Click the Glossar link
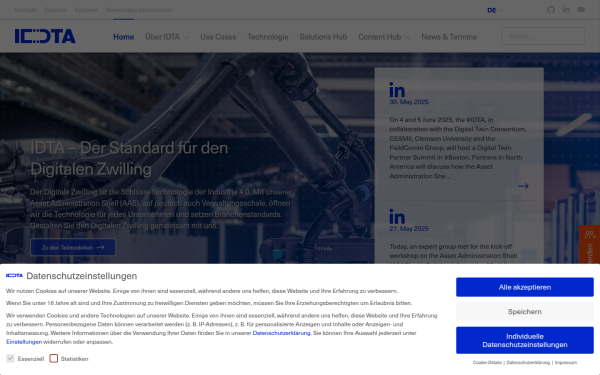This screenshot has width=600, height=375. click(x=56, y=10)
